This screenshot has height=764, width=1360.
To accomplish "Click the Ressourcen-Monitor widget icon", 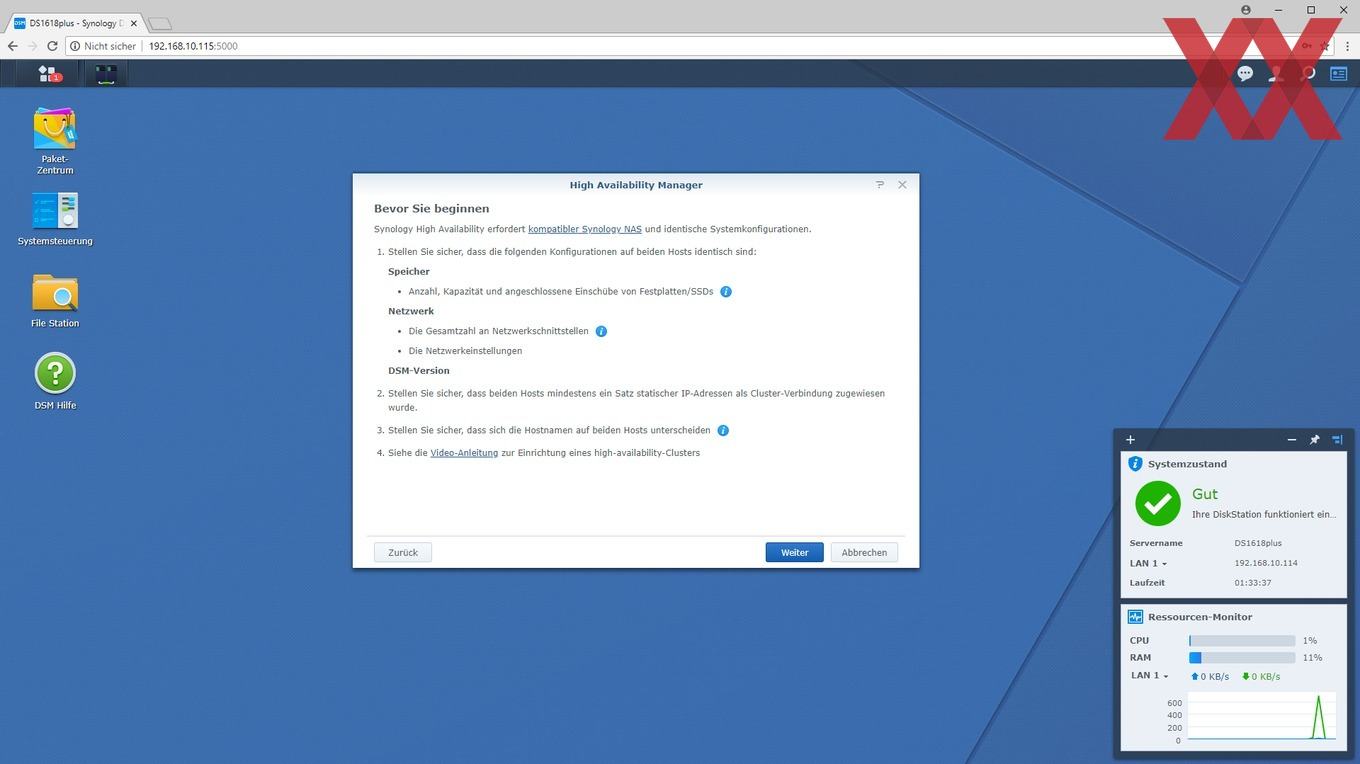I will click(x=1135, y=617).
